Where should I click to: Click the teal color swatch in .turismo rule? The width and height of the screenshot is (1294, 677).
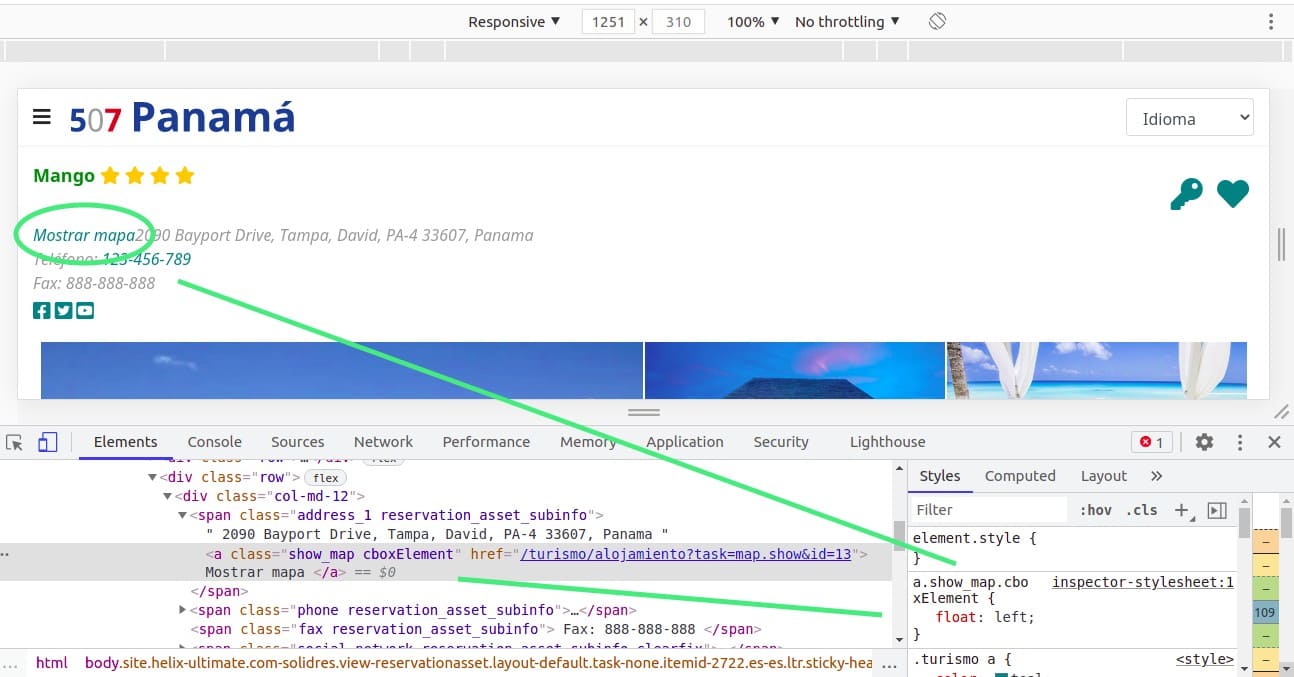1001,675
